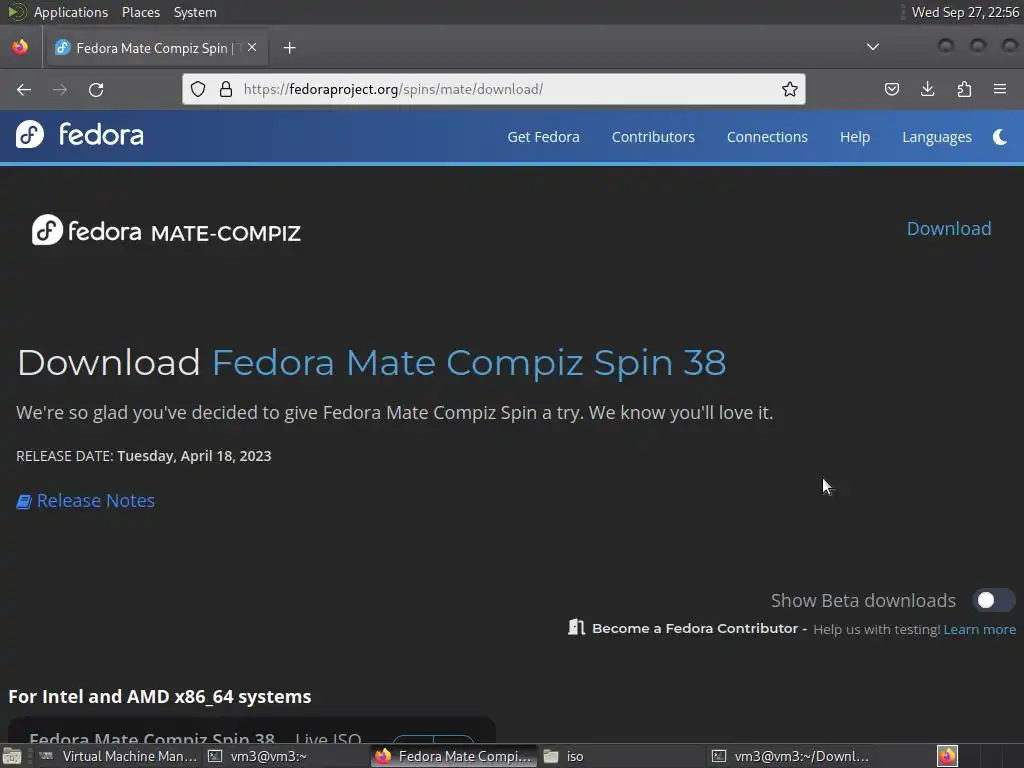The height and width of the screenshot is (768, 1024).
Task: Switch the Show Beta downloads toggle
Action: pyautogui.click(x=993, y=600)
